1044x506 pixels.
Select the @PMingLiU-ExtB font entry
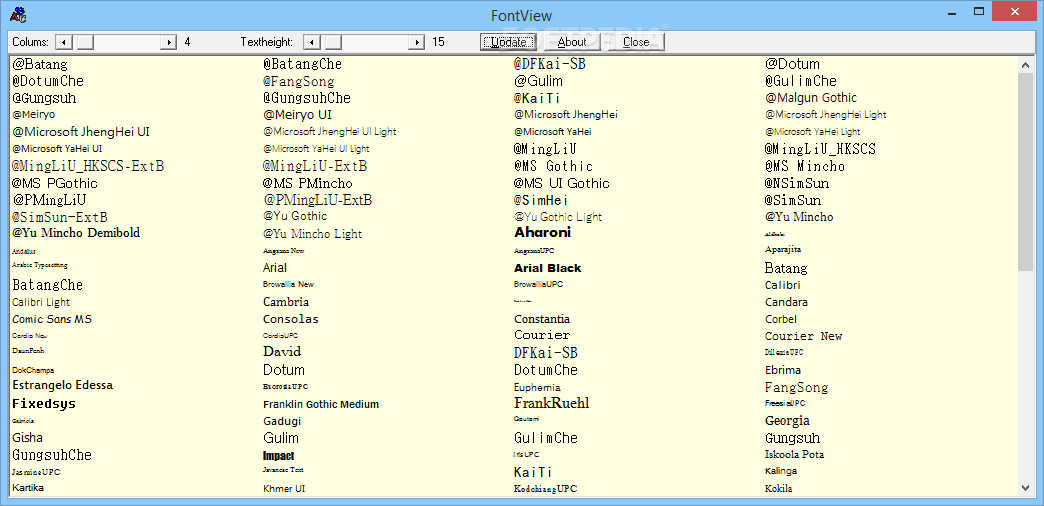tap(318, 200)
